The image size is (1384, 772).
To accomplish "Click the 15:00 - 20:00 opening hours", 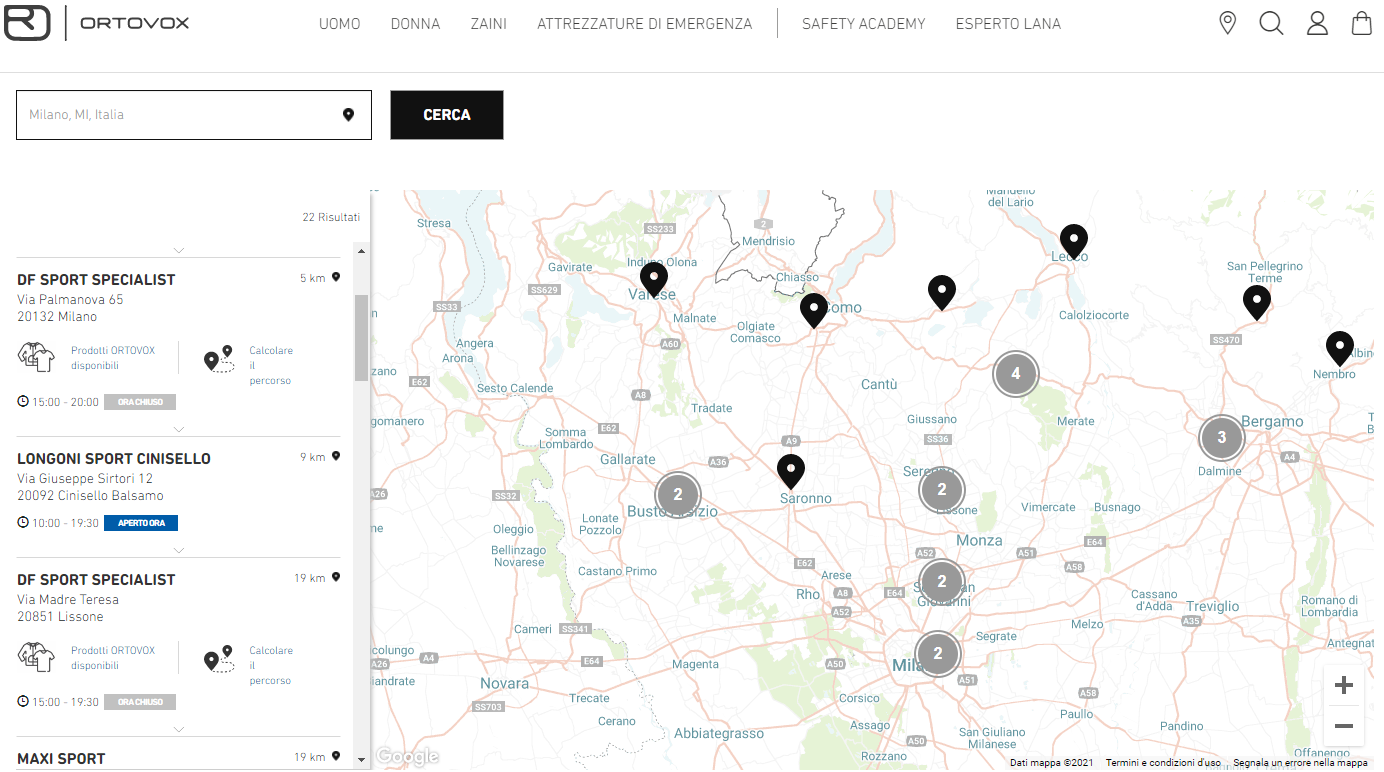I will 65,402.
